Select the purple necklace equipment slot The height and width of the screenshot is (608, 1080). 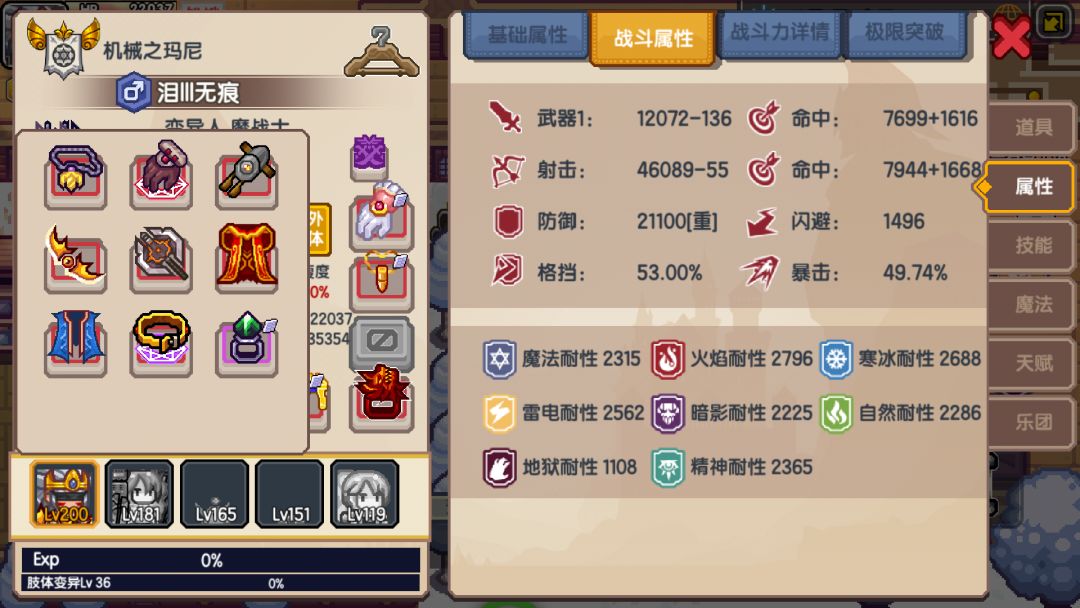click(x=76, y=176)
